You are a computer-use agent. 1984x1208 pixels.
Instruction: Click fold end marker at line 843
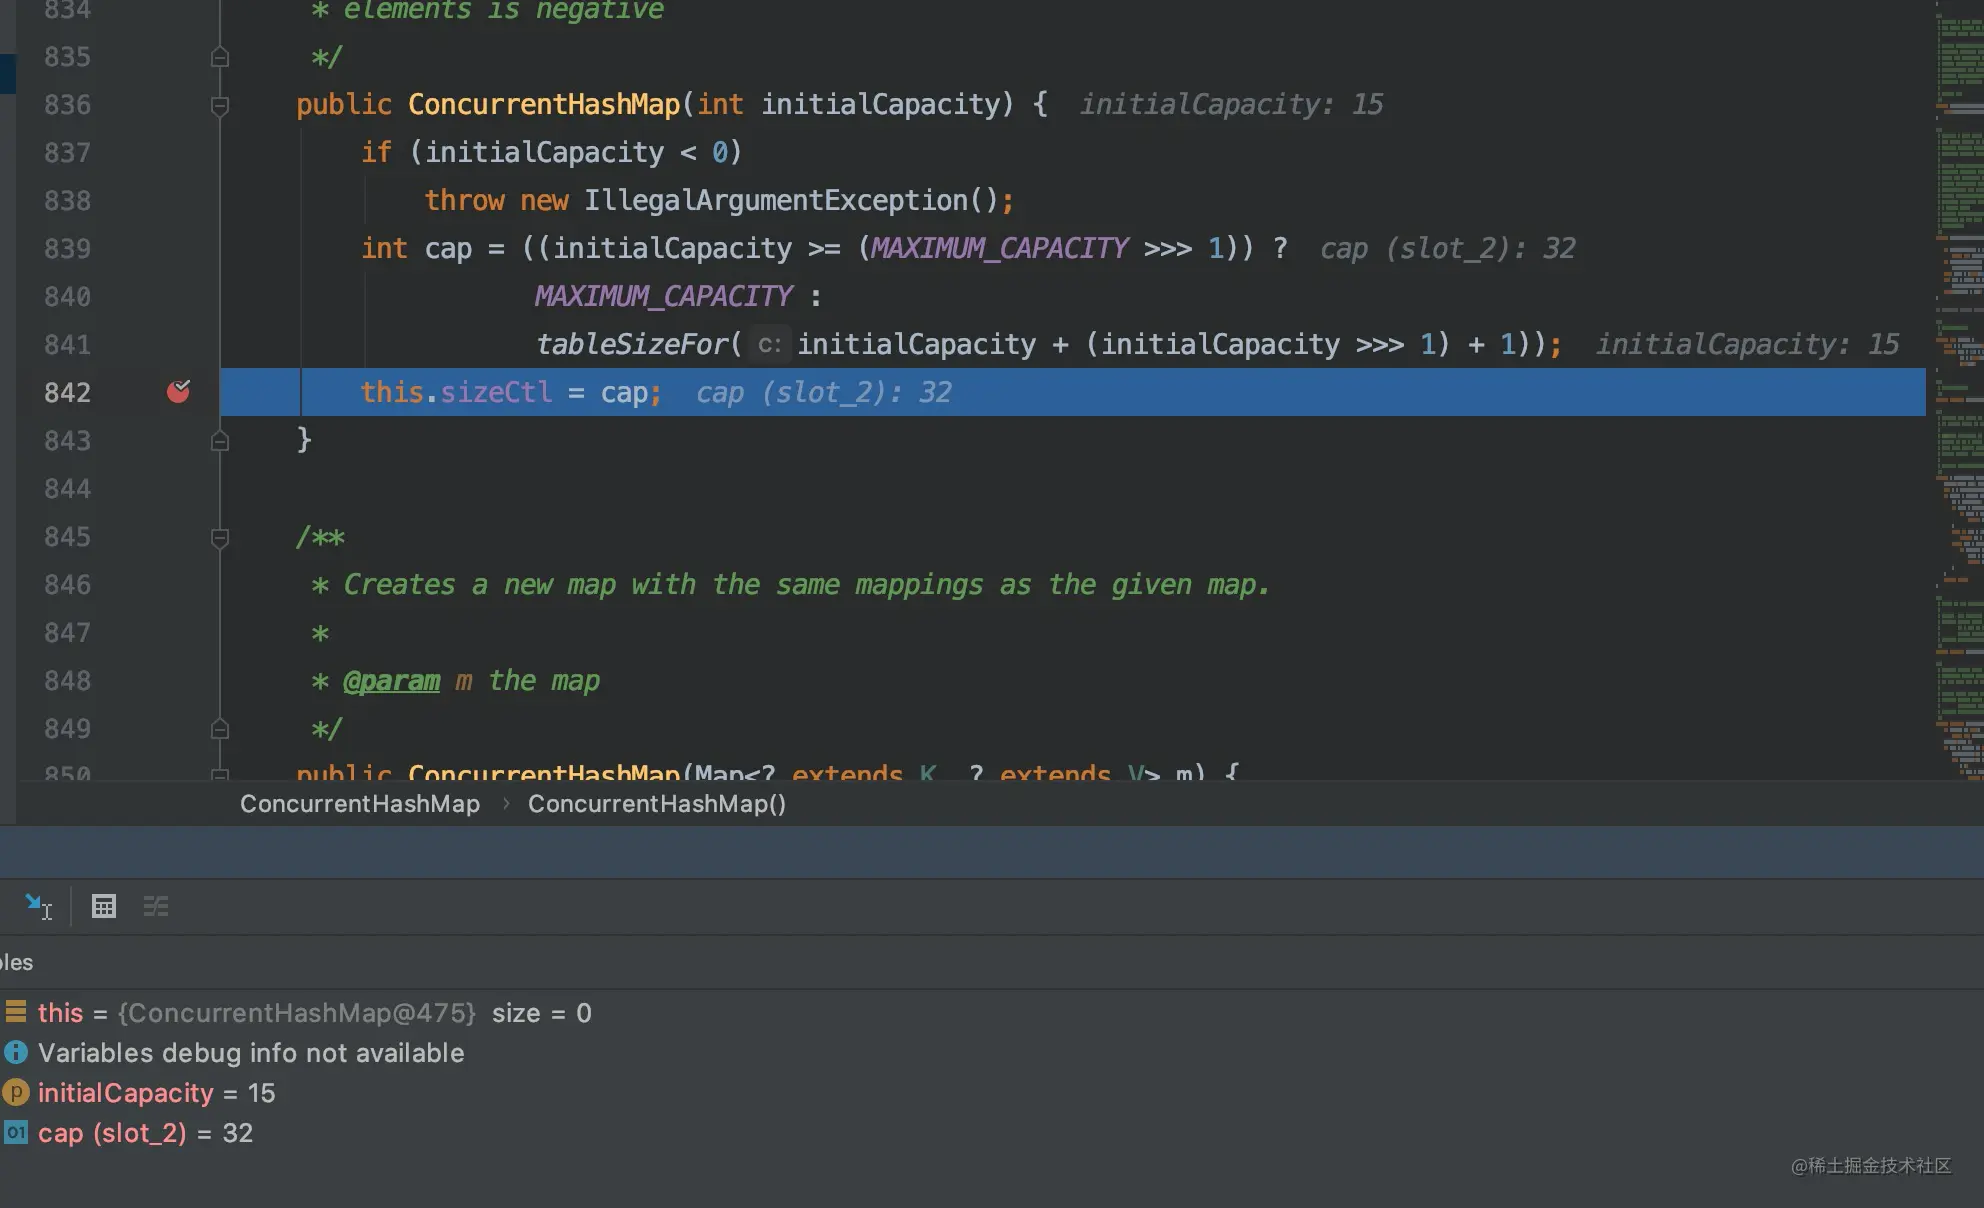[x=220, y=441]
